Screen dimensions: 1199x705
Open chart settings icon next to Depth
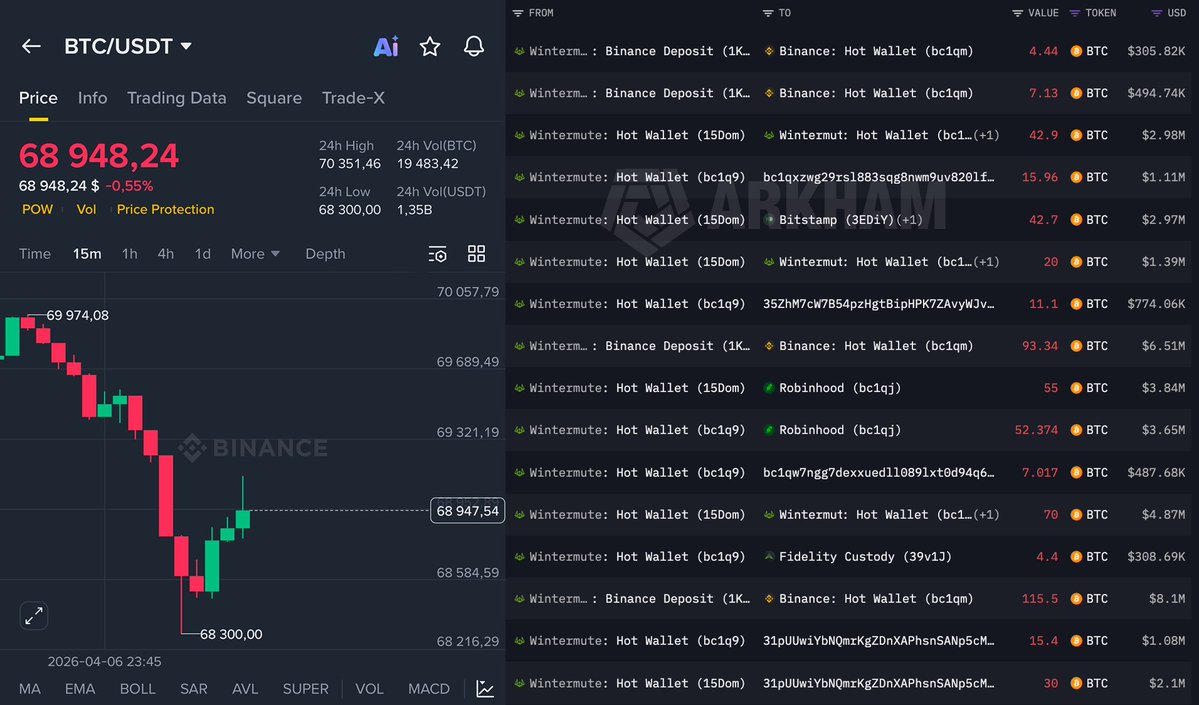(x=437, y=254)
